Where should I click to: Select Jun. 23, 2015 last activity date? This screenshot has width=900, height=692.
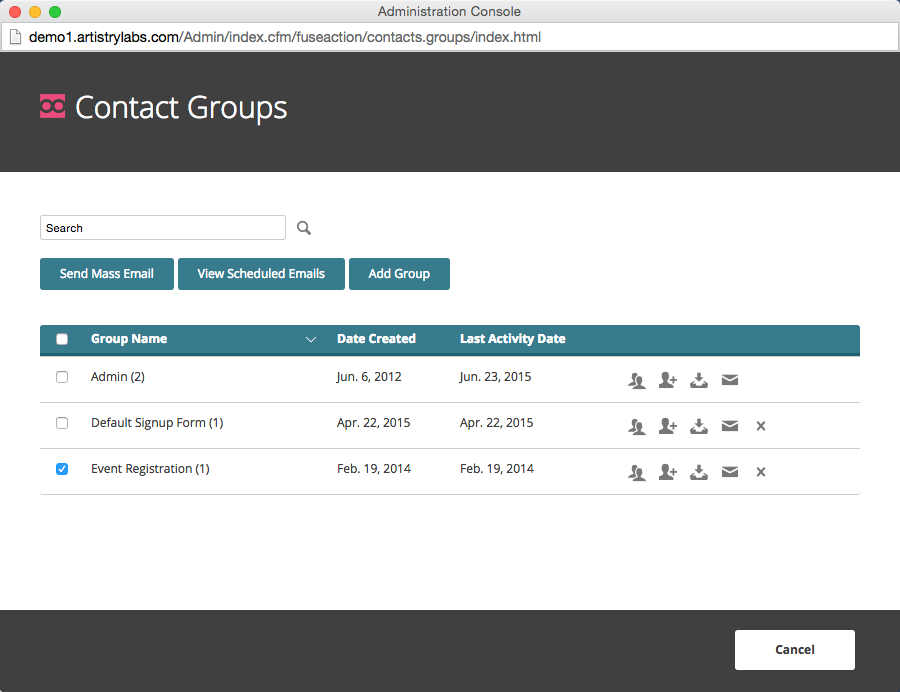coord(495,377)
